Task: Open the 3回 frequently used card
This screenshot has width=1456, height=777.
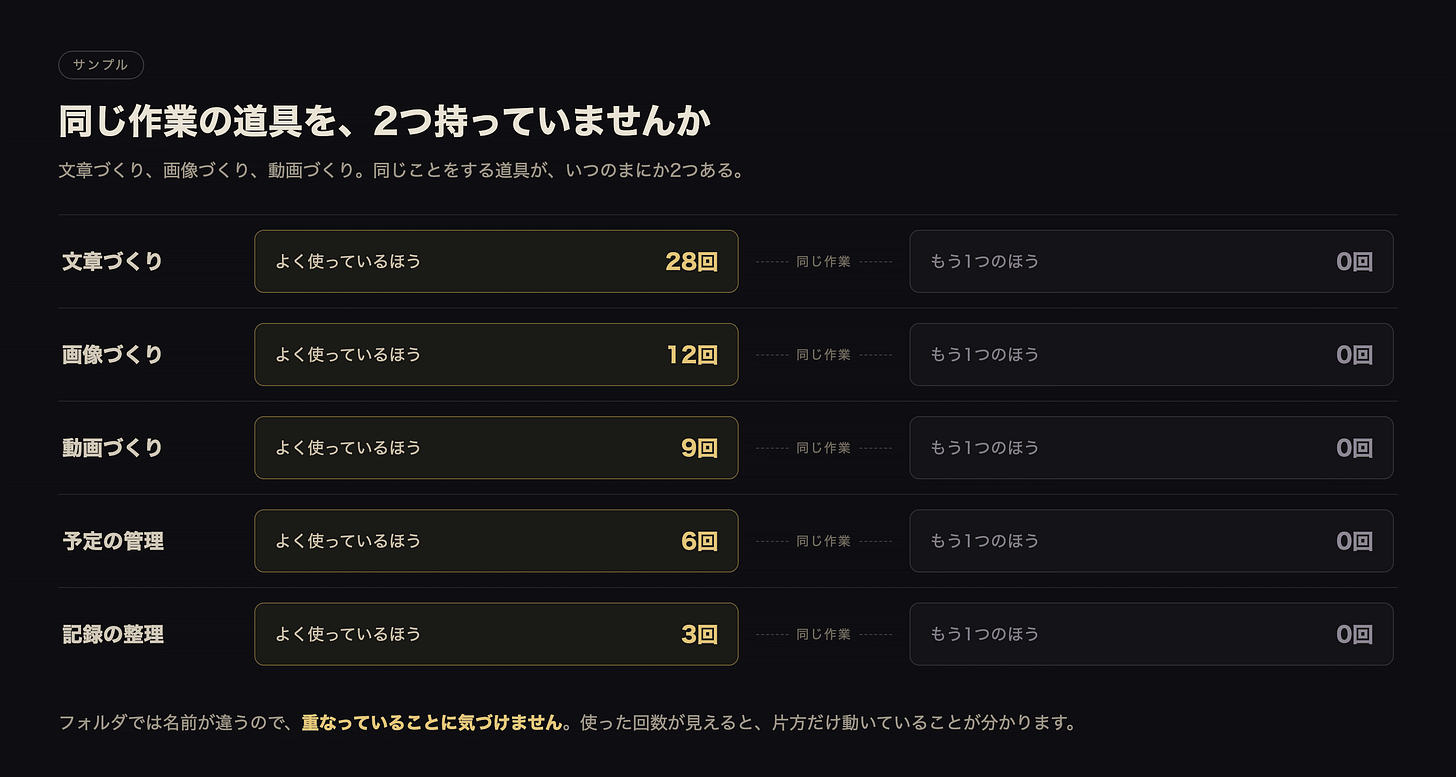Action: click(x=496, y=634)
